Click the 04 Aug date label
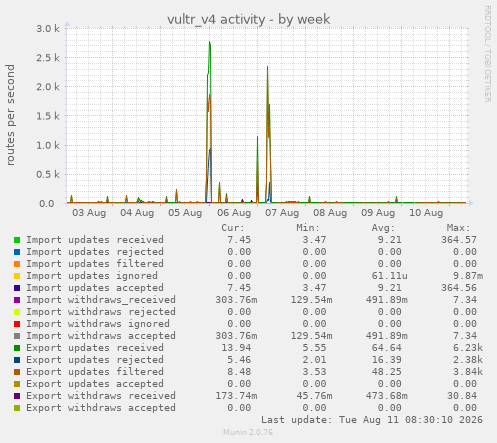Image resolution: width=497 pixels, height=443 pixels. (137, 213)
